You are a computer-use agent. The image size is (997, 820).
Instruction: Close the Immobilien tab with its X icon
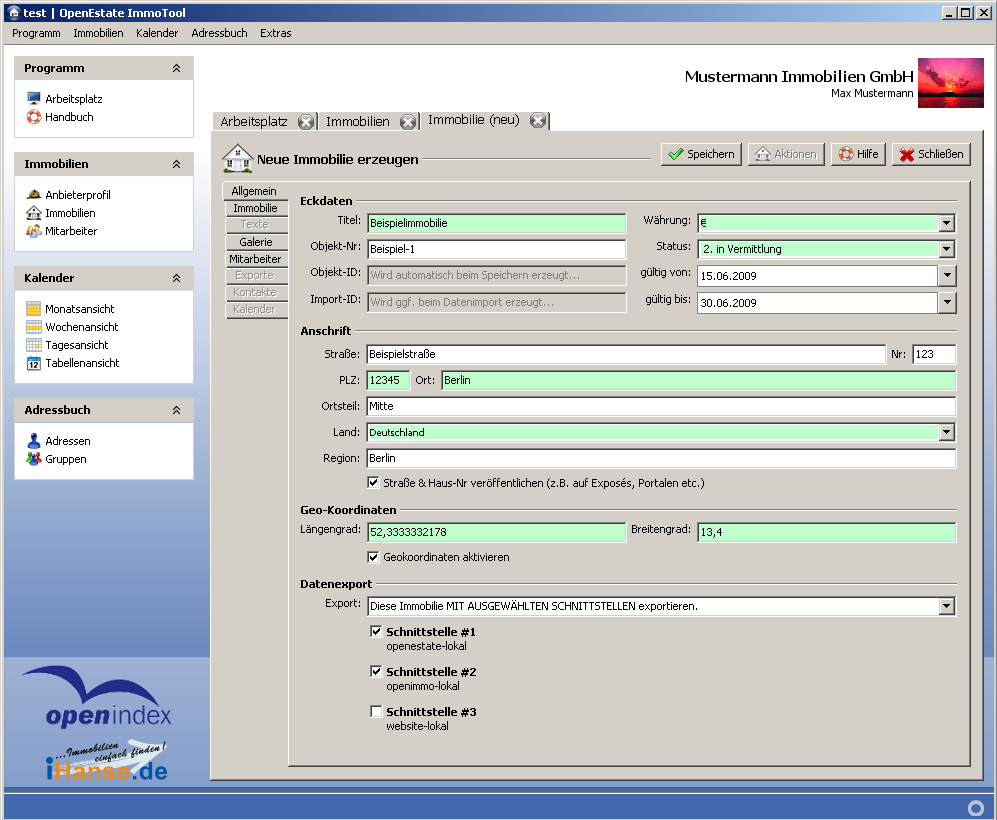(408, 122)
